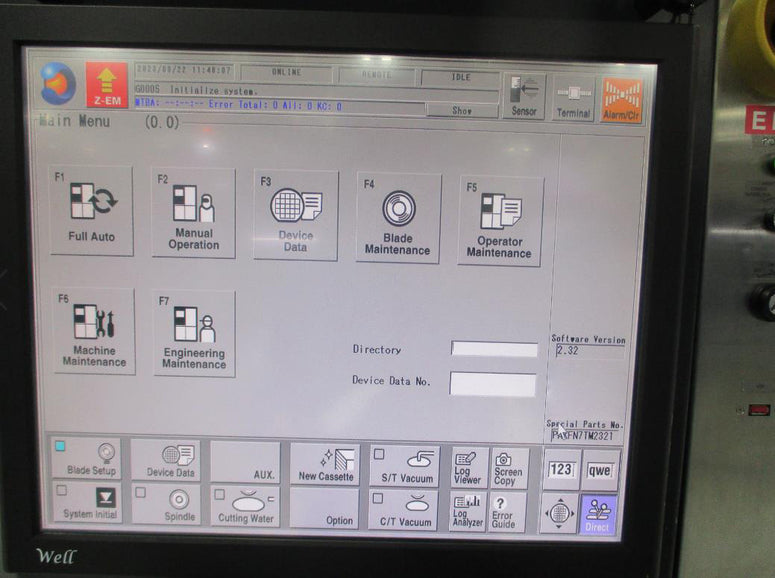Click the blue Direct button
Viewport: 775px width, 578px height.
(x=598, y=515)
